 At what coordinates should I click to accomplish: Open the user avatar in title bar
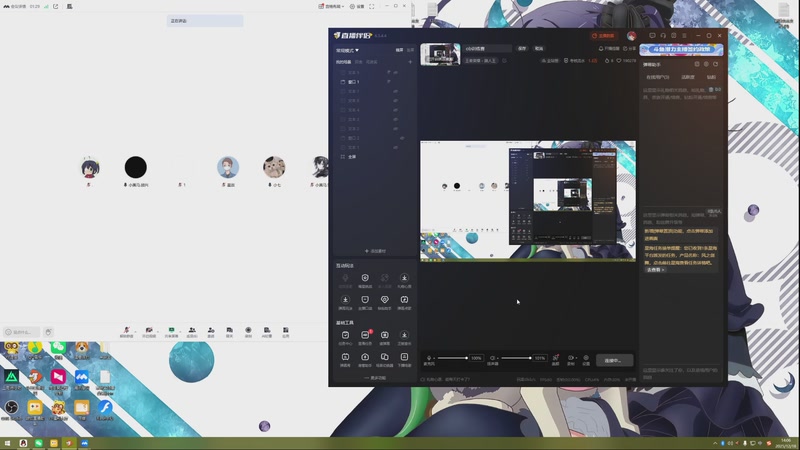coord(632,36)
